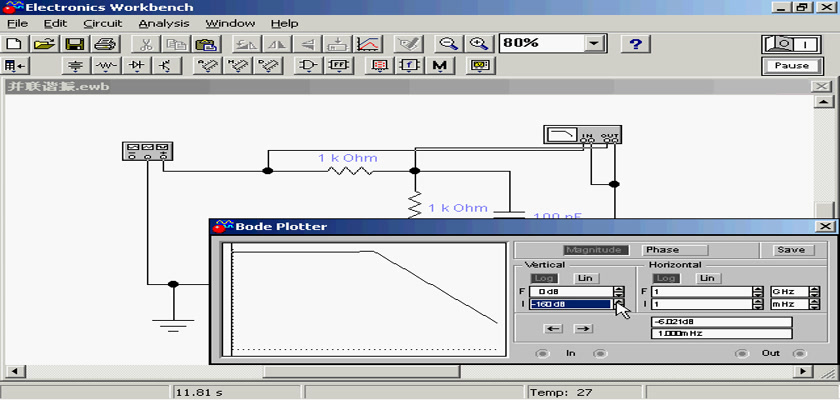This screenshot has width=840, height=400.
Task: Flip component vertically
Action: tap(308, 44)
